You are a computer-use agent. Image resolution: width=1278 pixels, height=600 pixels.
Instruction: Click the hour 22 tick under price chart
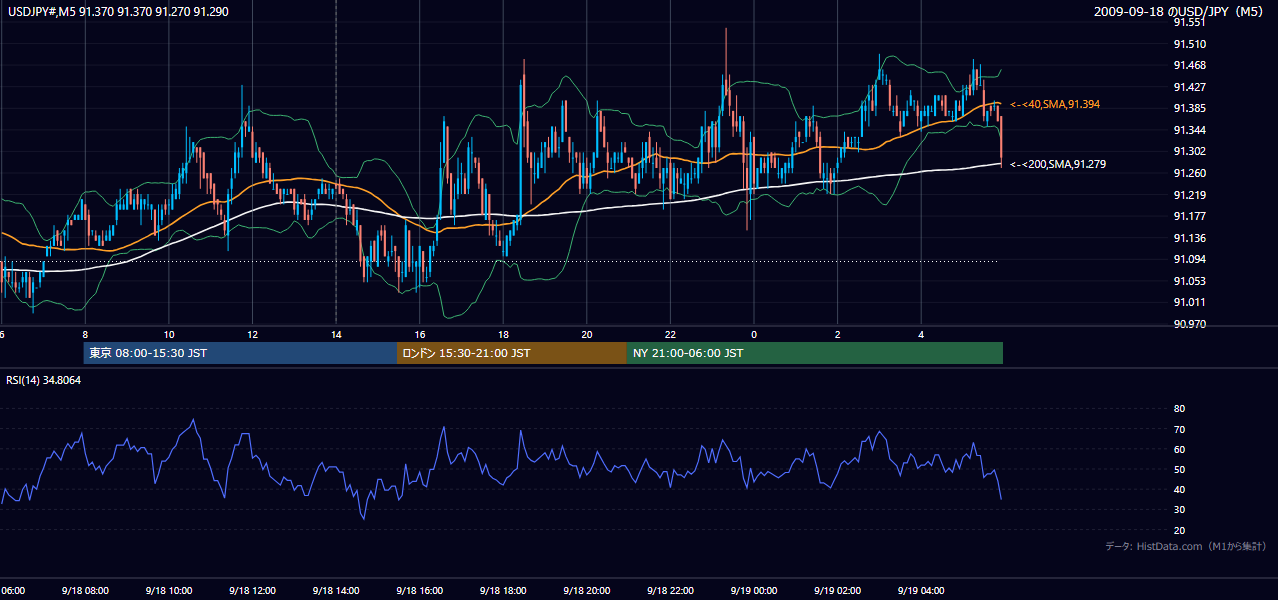[x=671, y=334]
